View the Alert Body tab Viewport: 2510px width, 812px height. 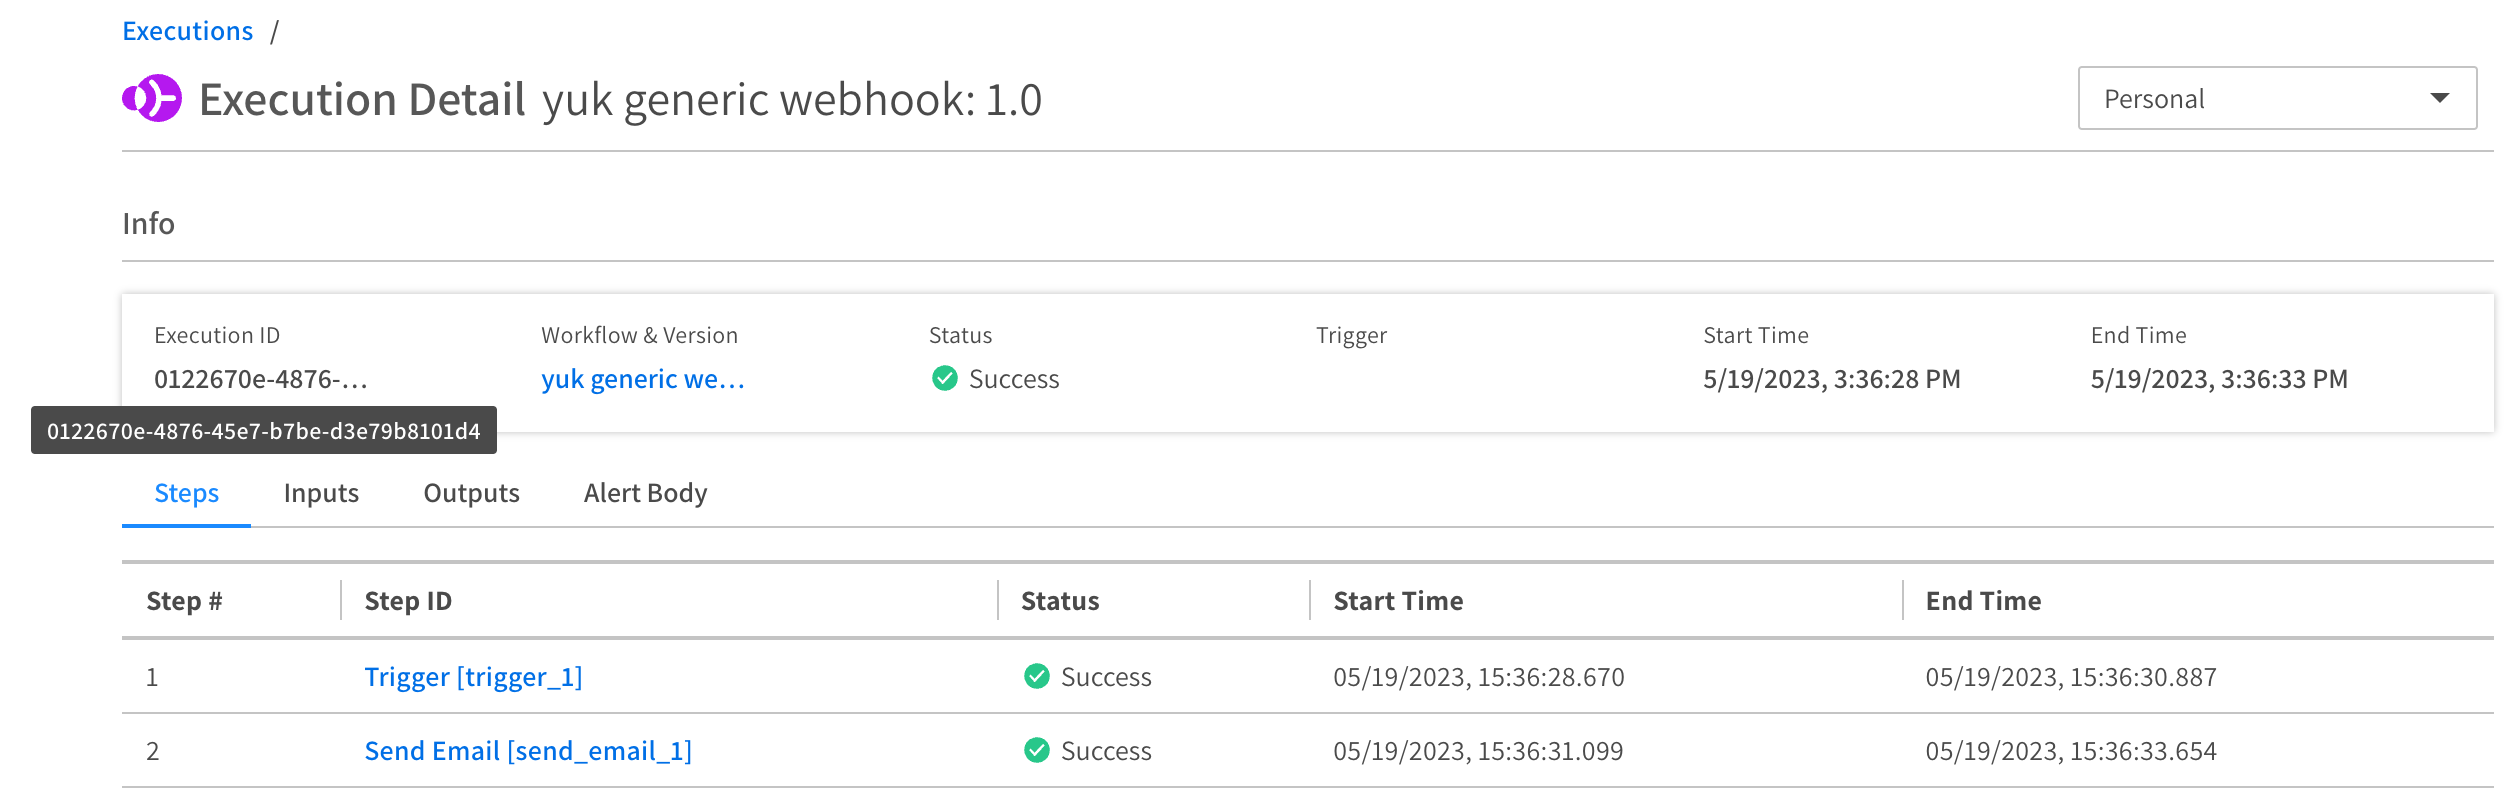645,493
